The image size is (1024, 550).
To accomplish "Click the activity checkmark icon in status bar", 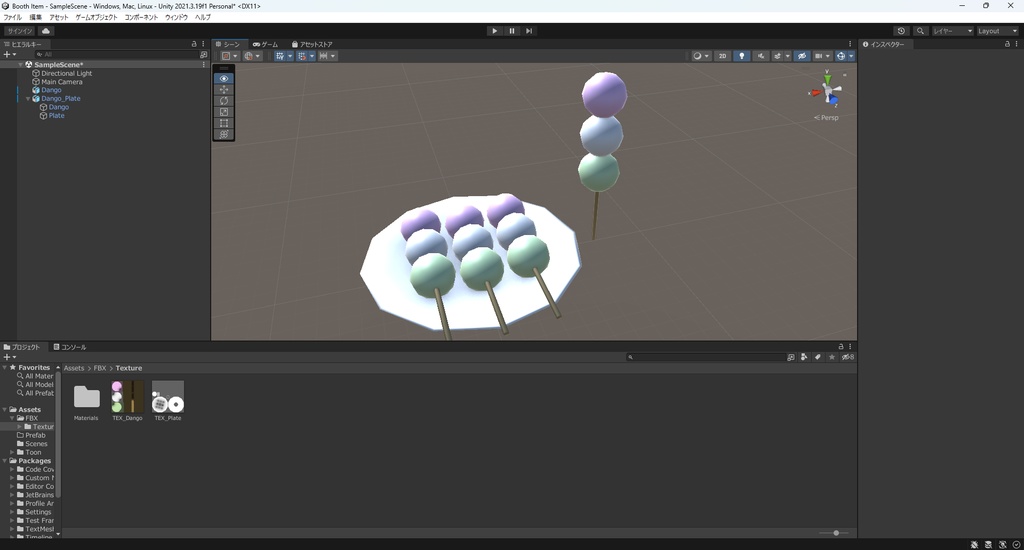I will [x=1016, y=545].
